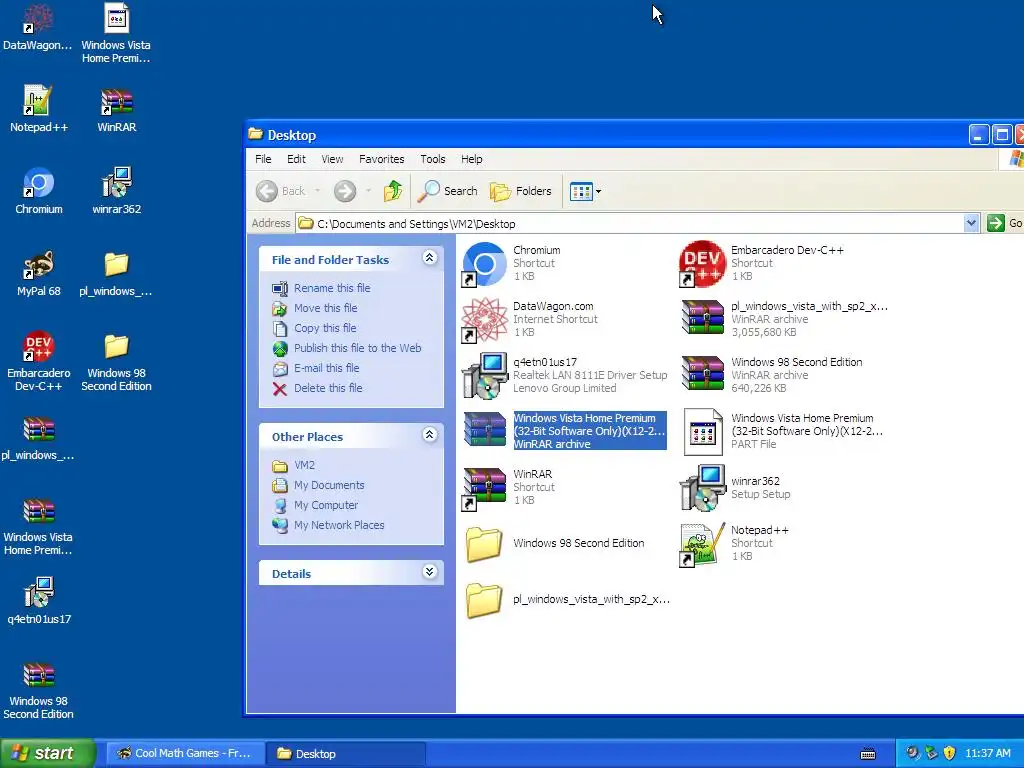Viewport: 1024px width, 768px height.
Task: Select the MyPal 68 desktop icon
Action: click(x=39, y=273)
